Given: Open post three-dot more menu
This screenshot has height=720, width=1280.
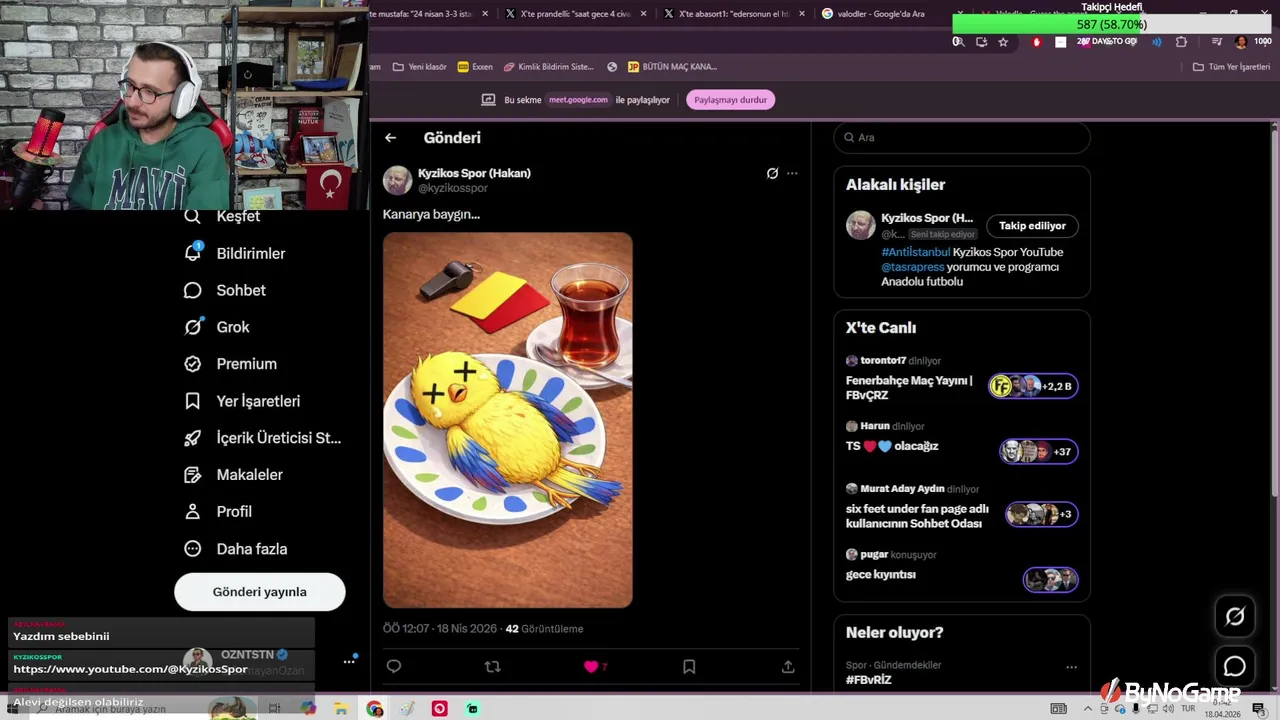Looking at the screenshot, I should tap(792, 173).
